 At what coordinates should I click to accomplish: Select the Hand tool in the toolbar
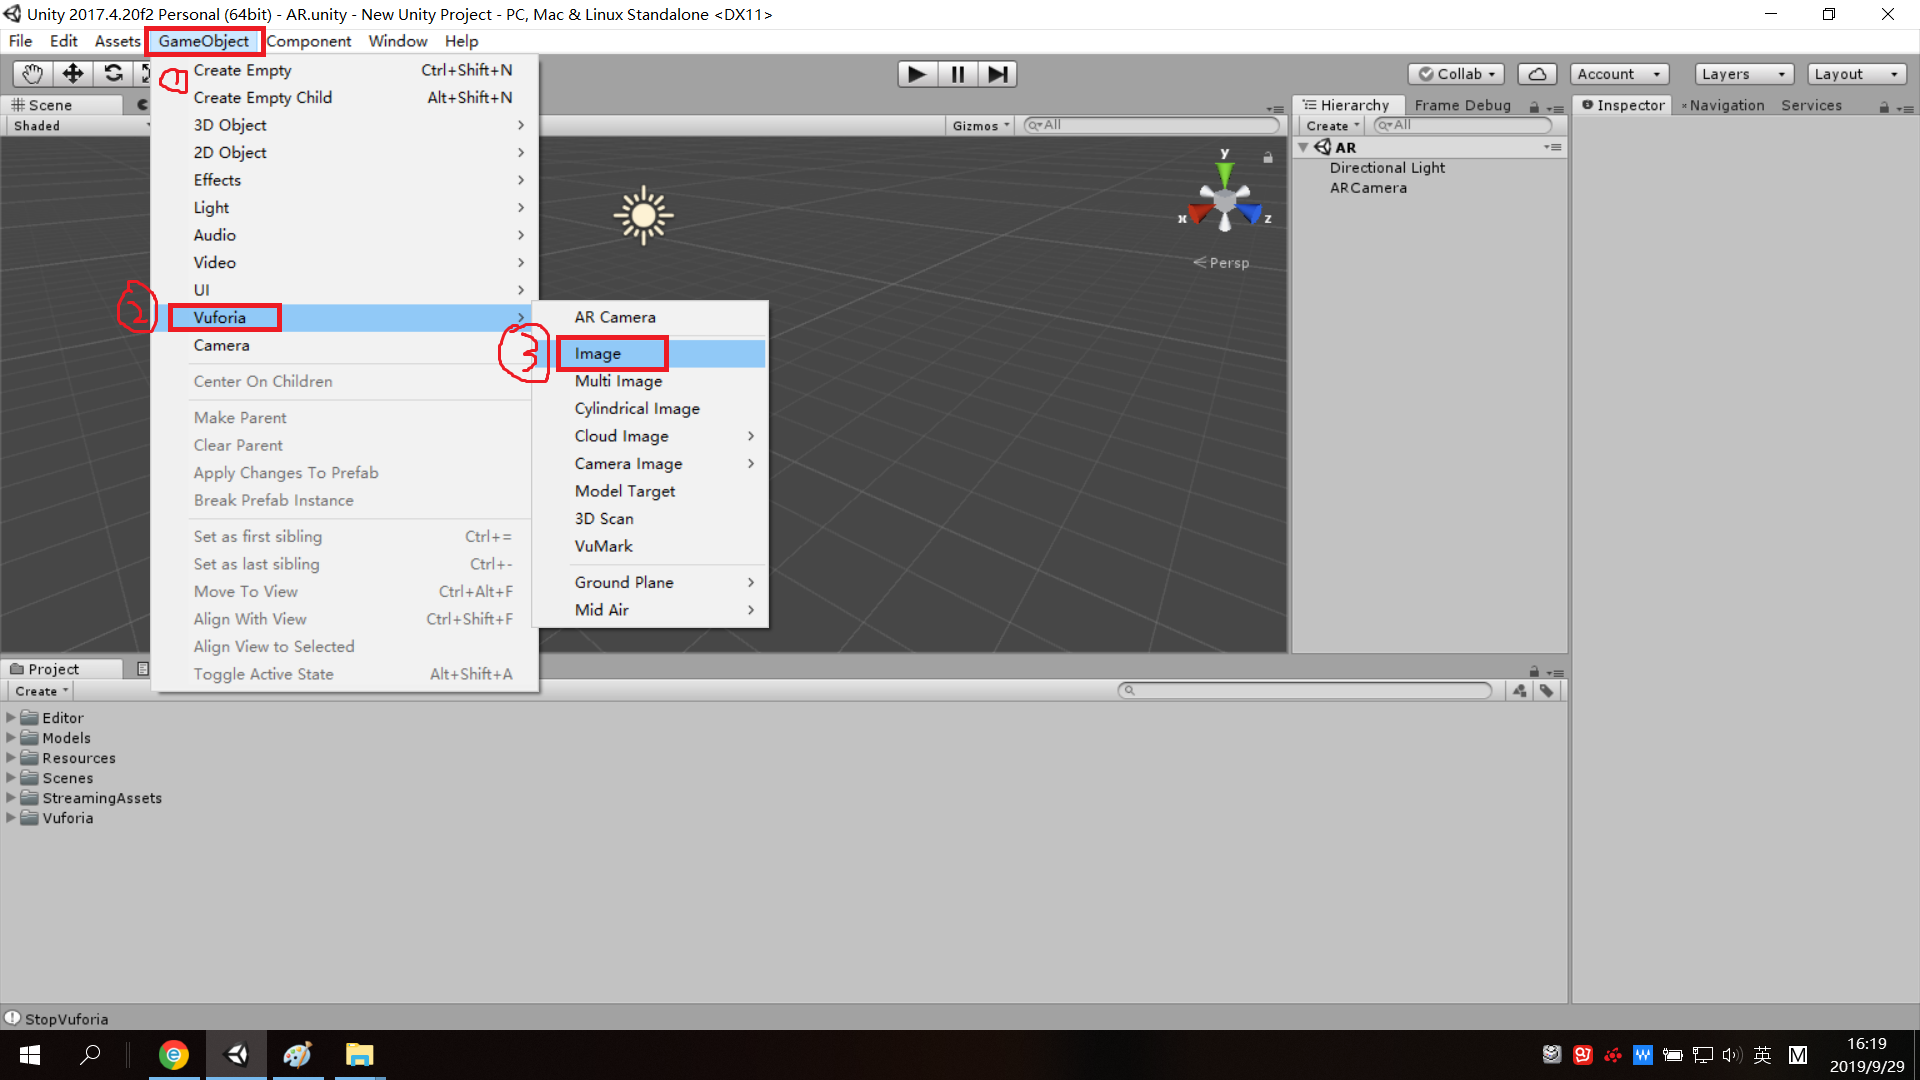click(x=31, y=73)
